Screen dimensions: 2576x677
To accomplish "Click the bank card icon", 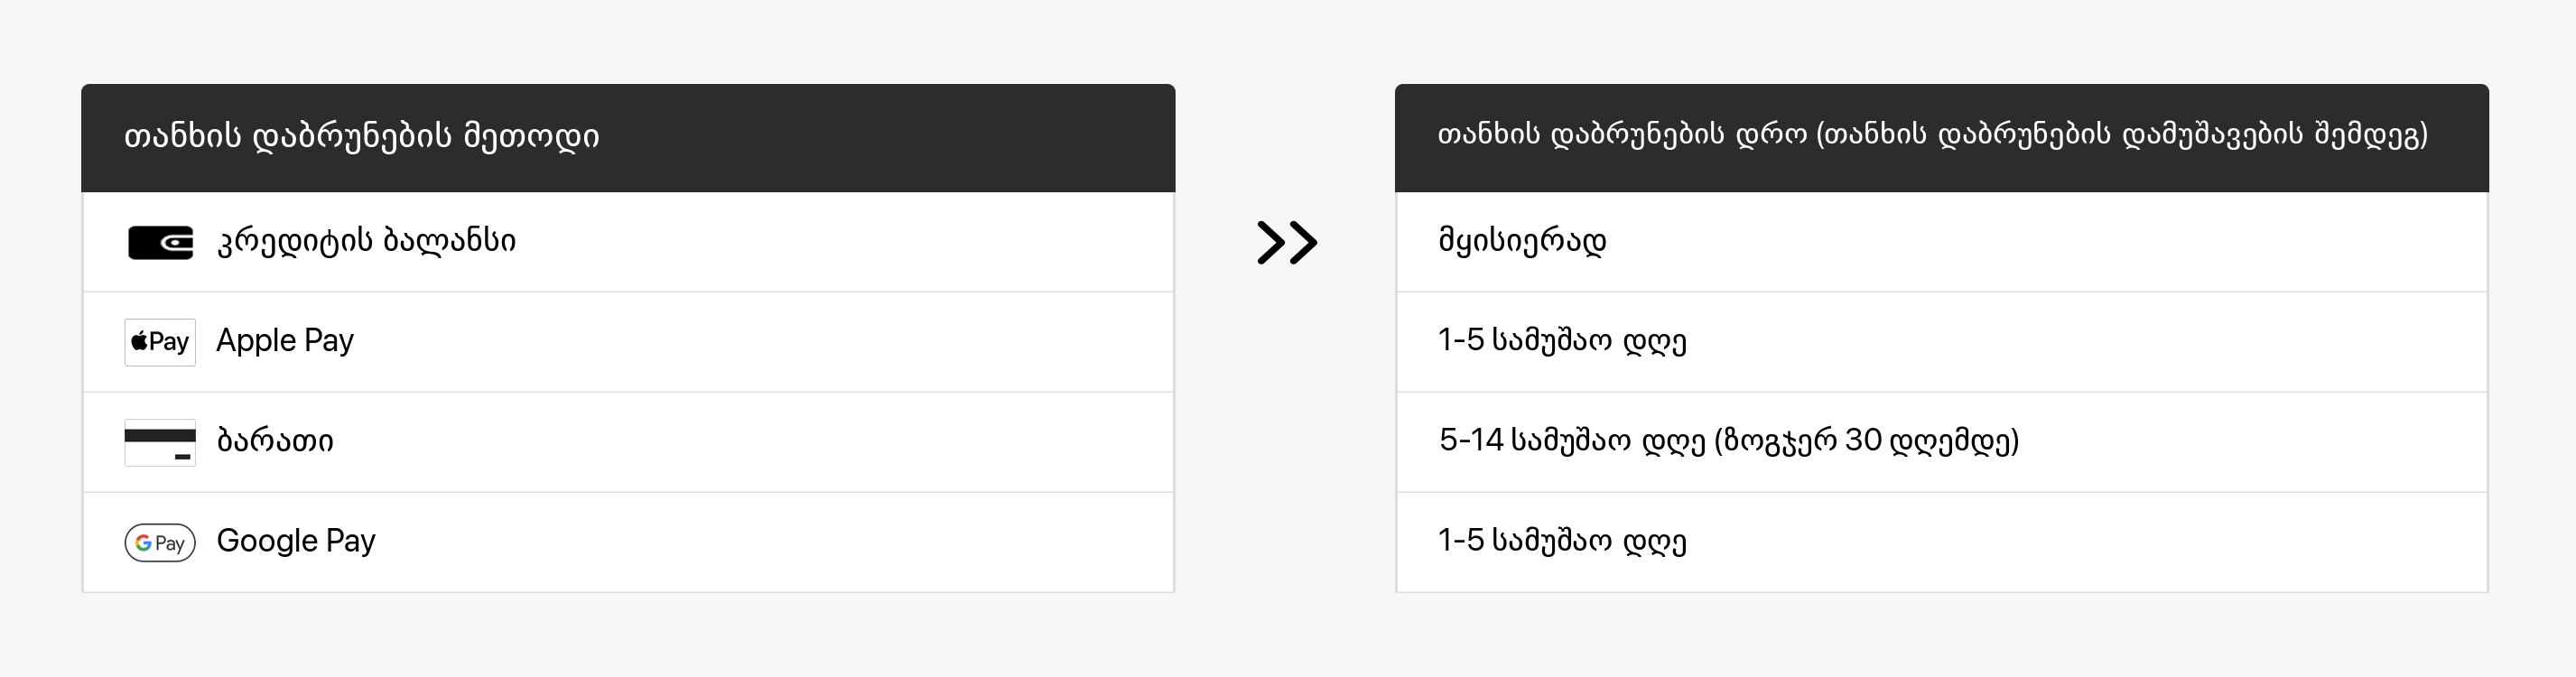I will click(x=160, y=442).
